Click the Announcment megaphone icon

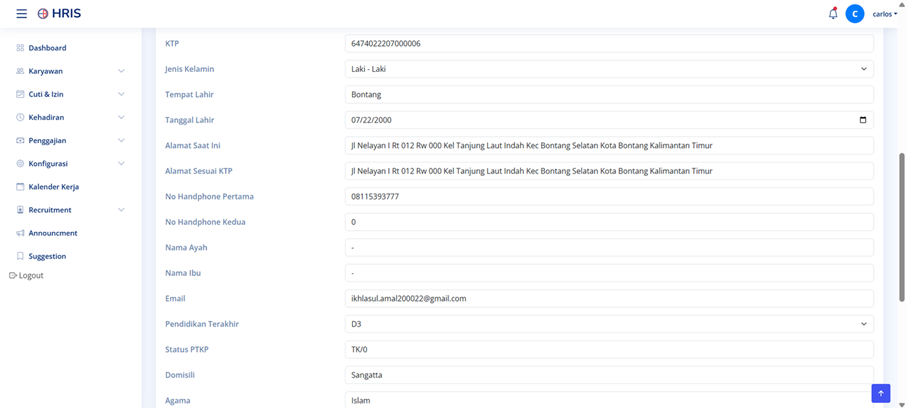20,233
